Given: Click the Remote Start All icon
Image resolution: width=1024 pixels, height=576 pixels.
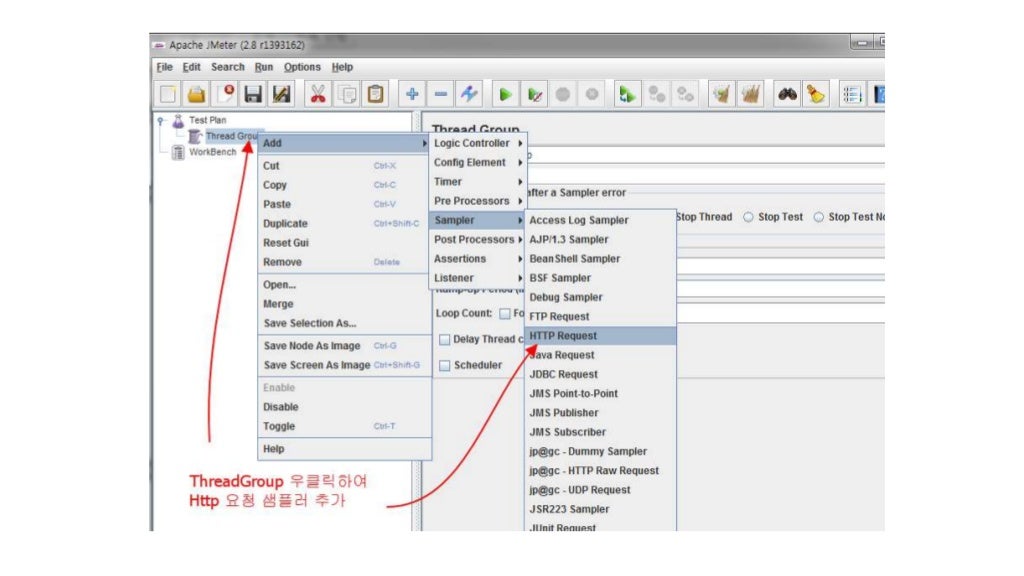Looking at the screenshot, I should [627, 95].
